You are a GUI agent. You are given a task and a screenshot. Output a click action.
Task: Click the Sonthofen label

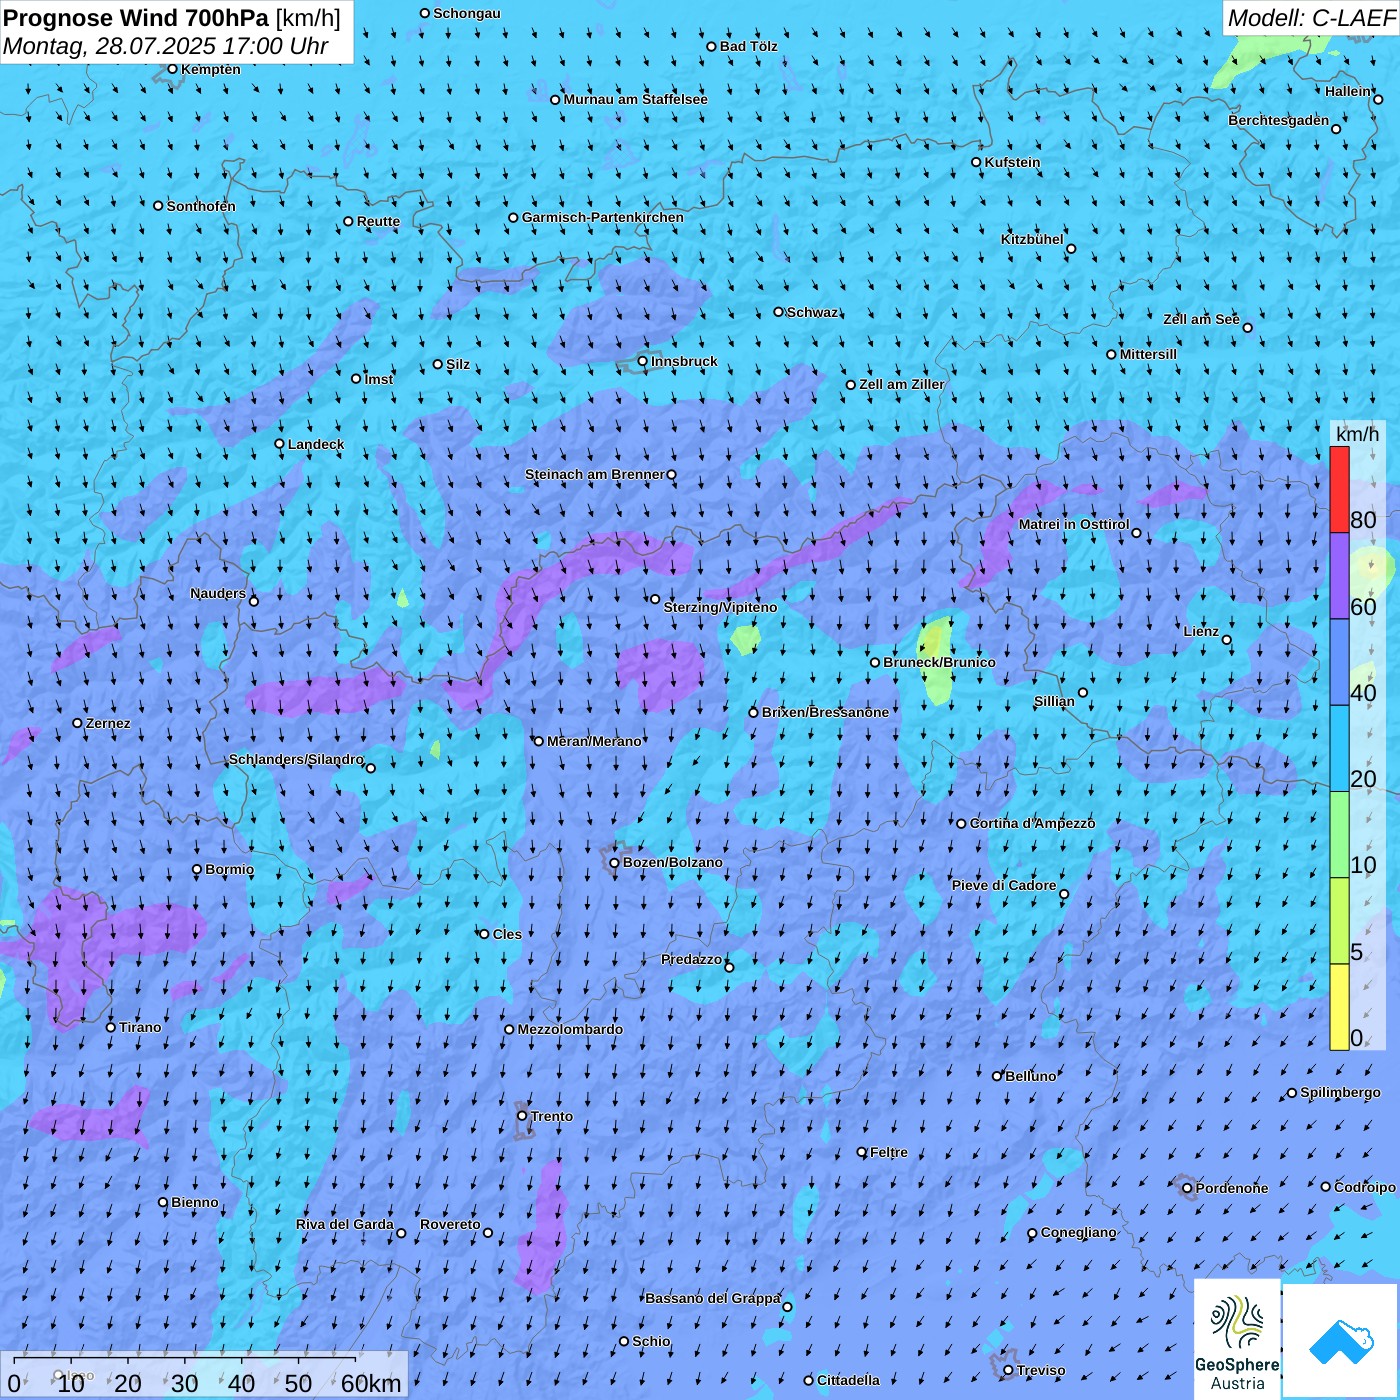tap(201, 206)
